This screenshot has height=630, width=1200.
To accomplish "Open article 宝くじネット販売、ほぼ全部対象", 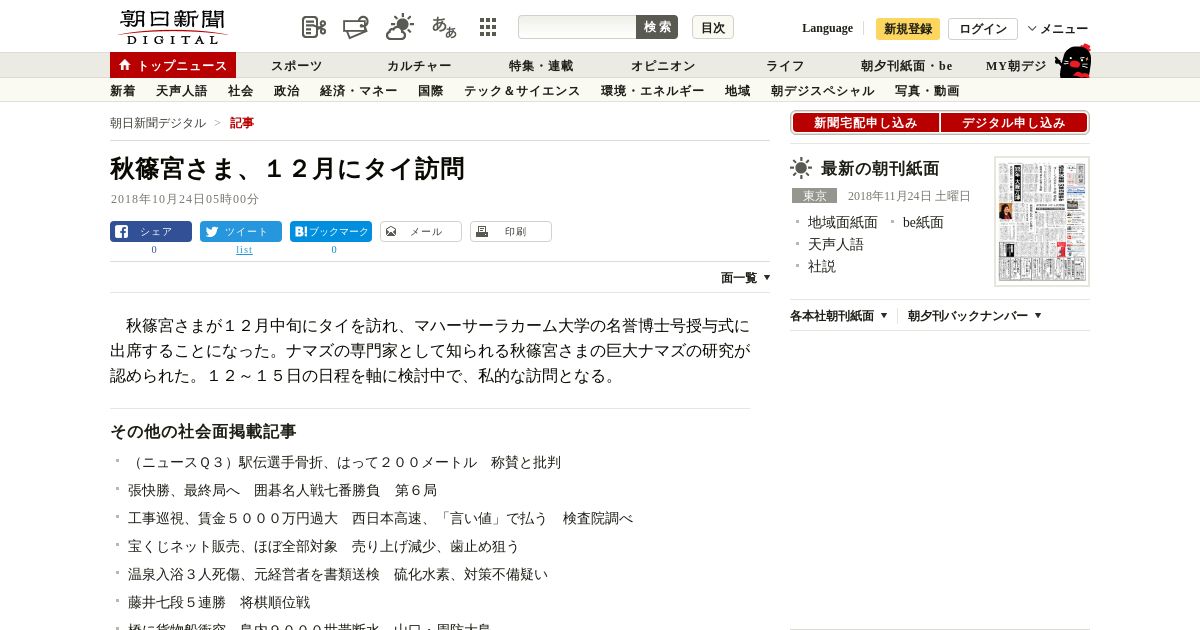I will [x=324, y=546].
